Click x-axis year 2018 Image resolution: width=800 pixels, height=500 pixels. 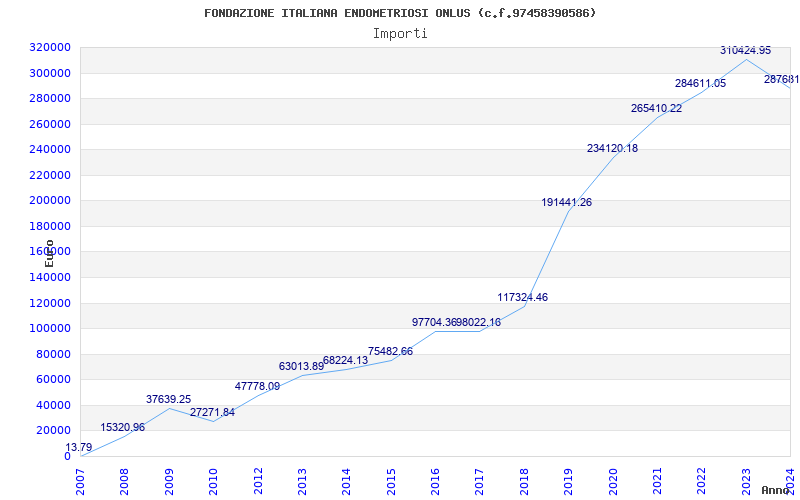524,482
